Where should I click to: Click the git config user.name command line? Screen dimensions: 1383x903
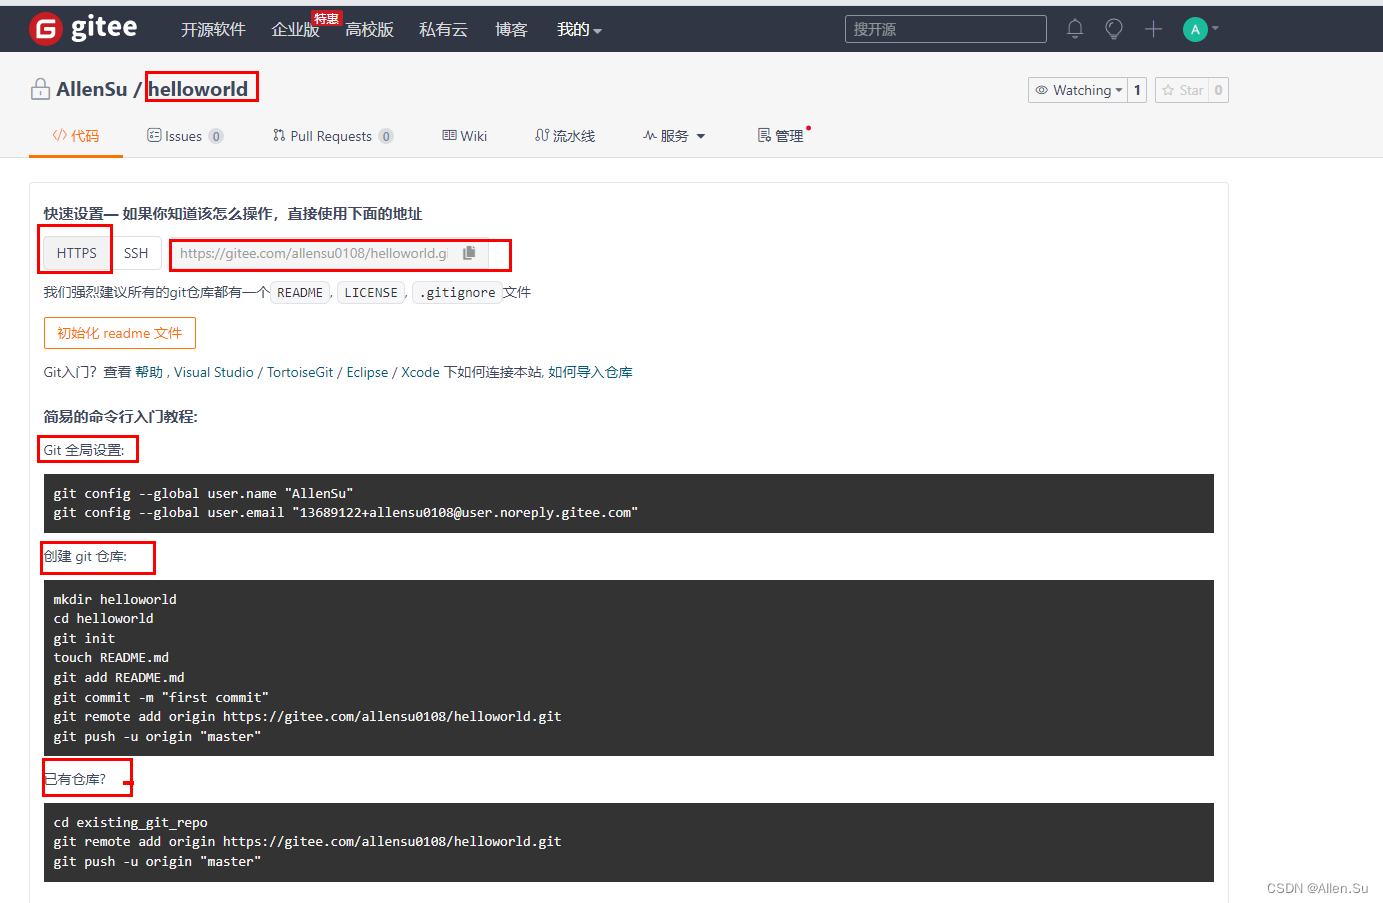203,493
